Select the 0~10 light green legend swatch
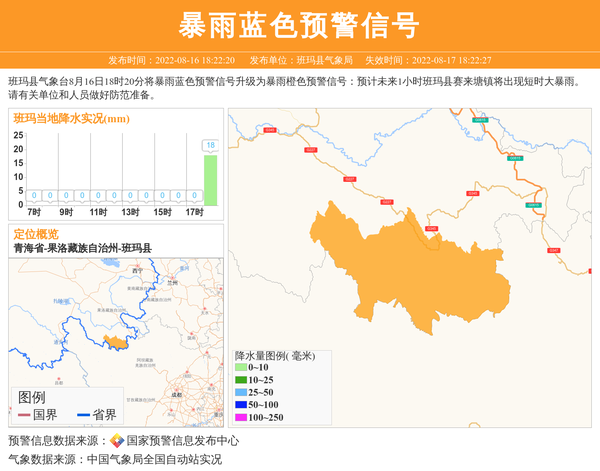The image size is (600, 471). [x=240, y=368]
